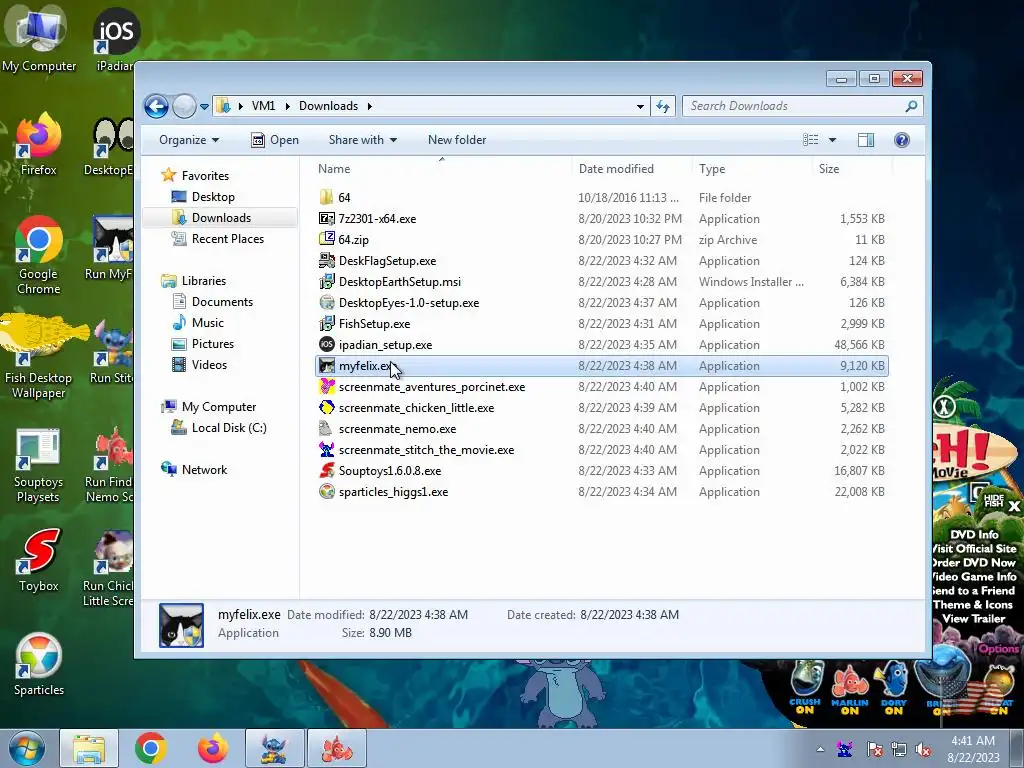This screenshot has height=768, width=1024.
Task: Click the Help question mark icon
Action: 902,140
